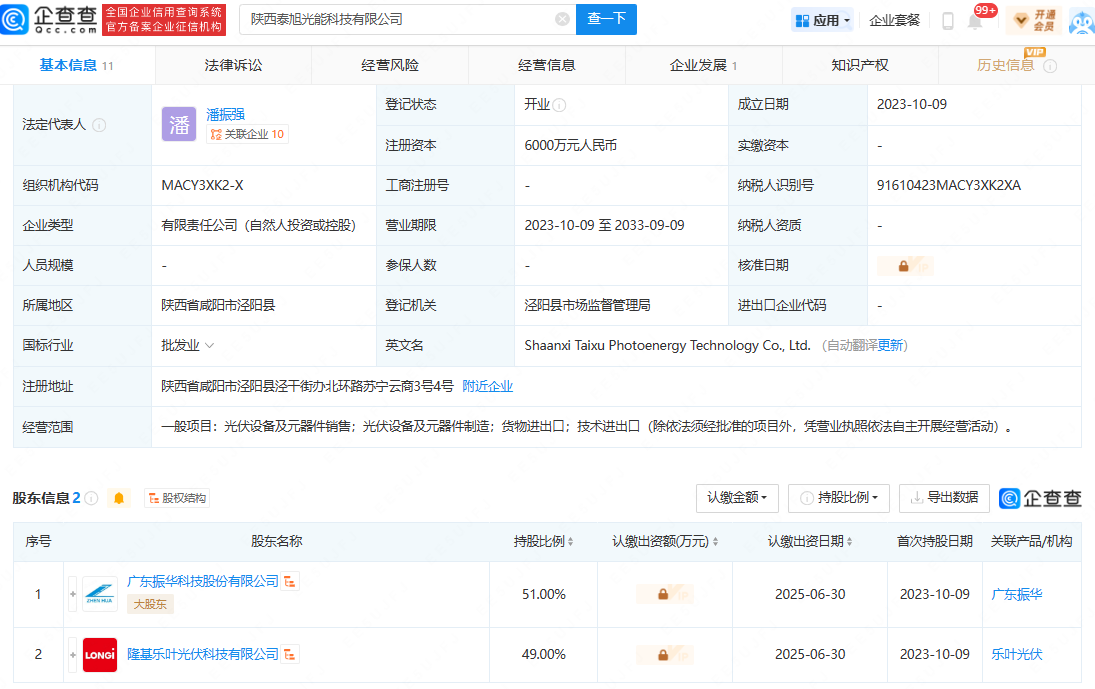This screenshot has height=689, width=1095.
Task: Clear the search box text
Action: [x=562, y=19]
